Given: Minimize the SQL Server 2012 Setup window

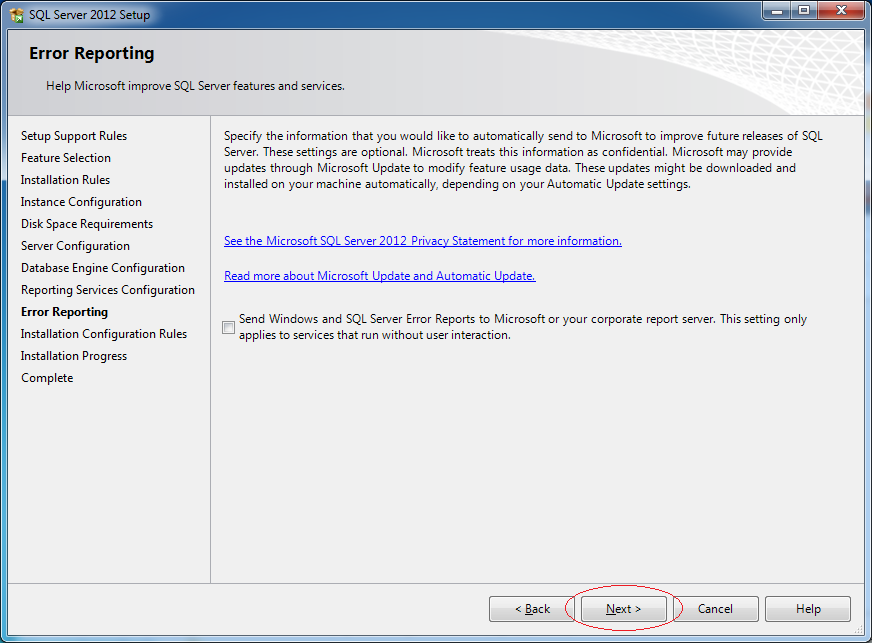Looking at the screenshot, I should [777, 11].
